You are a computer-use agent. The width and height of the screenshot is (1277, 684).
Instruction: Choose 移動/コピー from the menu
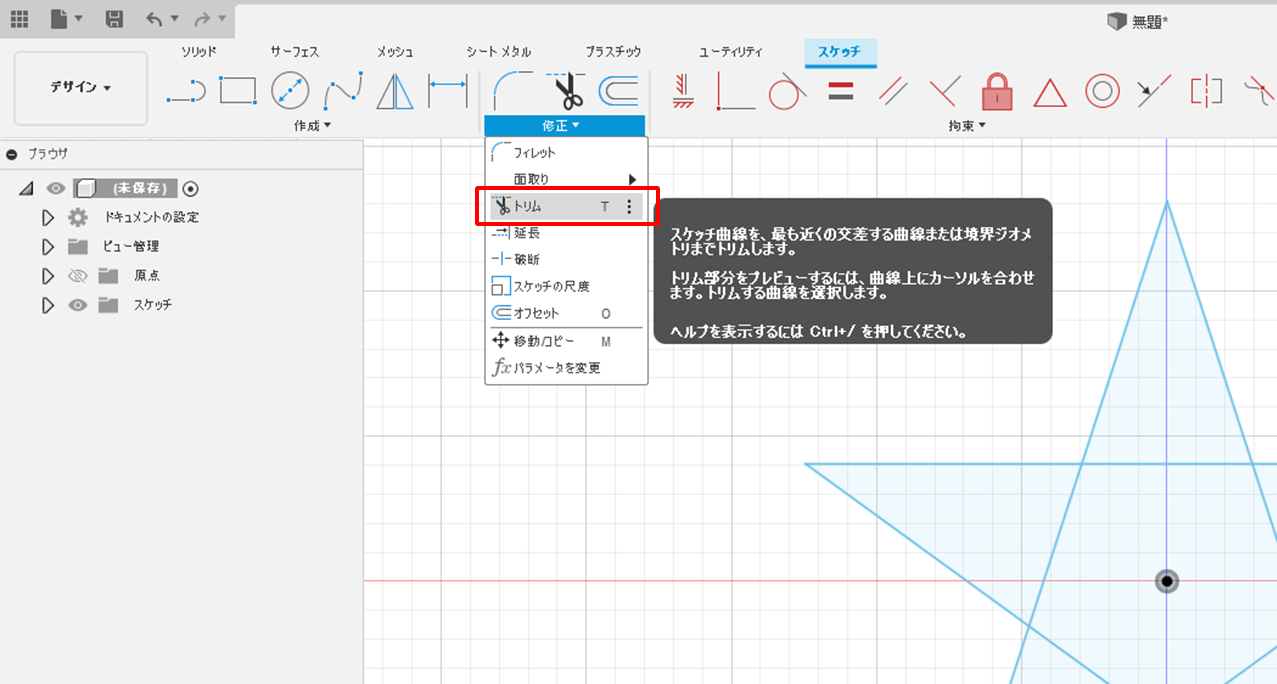[566, 341]
